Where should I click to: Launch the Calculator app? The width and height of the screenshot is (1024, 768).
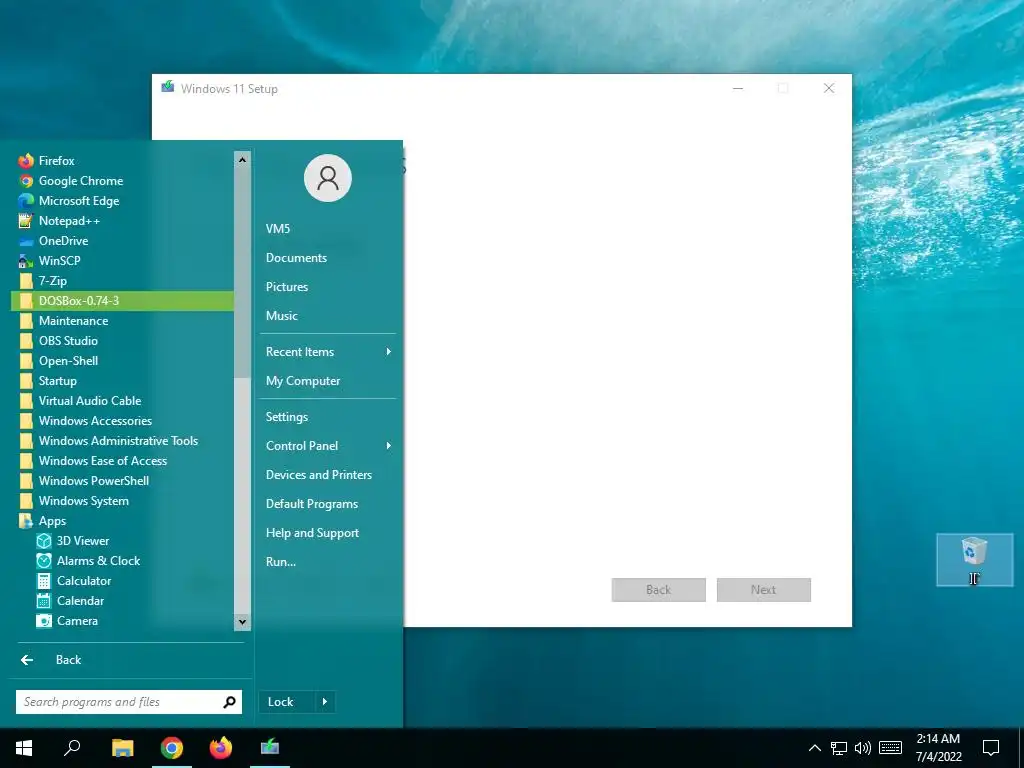(122, 581)
